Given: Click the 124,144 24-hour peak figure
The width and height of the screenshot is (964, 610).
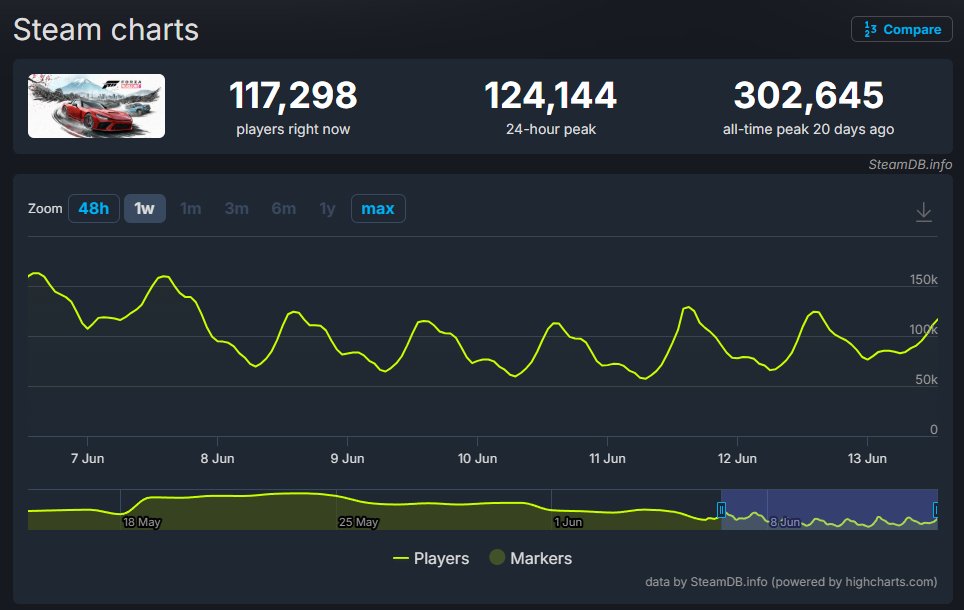Looking at the screenshot, I should pyautogui.click(x=550, y=95).
